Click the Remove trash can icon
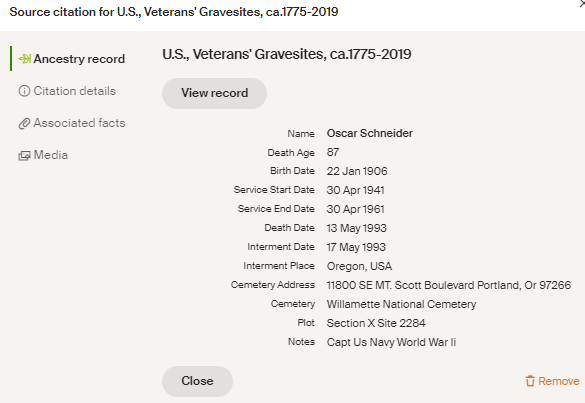This screenshot has height=403, width=585. tap(530, 381)
